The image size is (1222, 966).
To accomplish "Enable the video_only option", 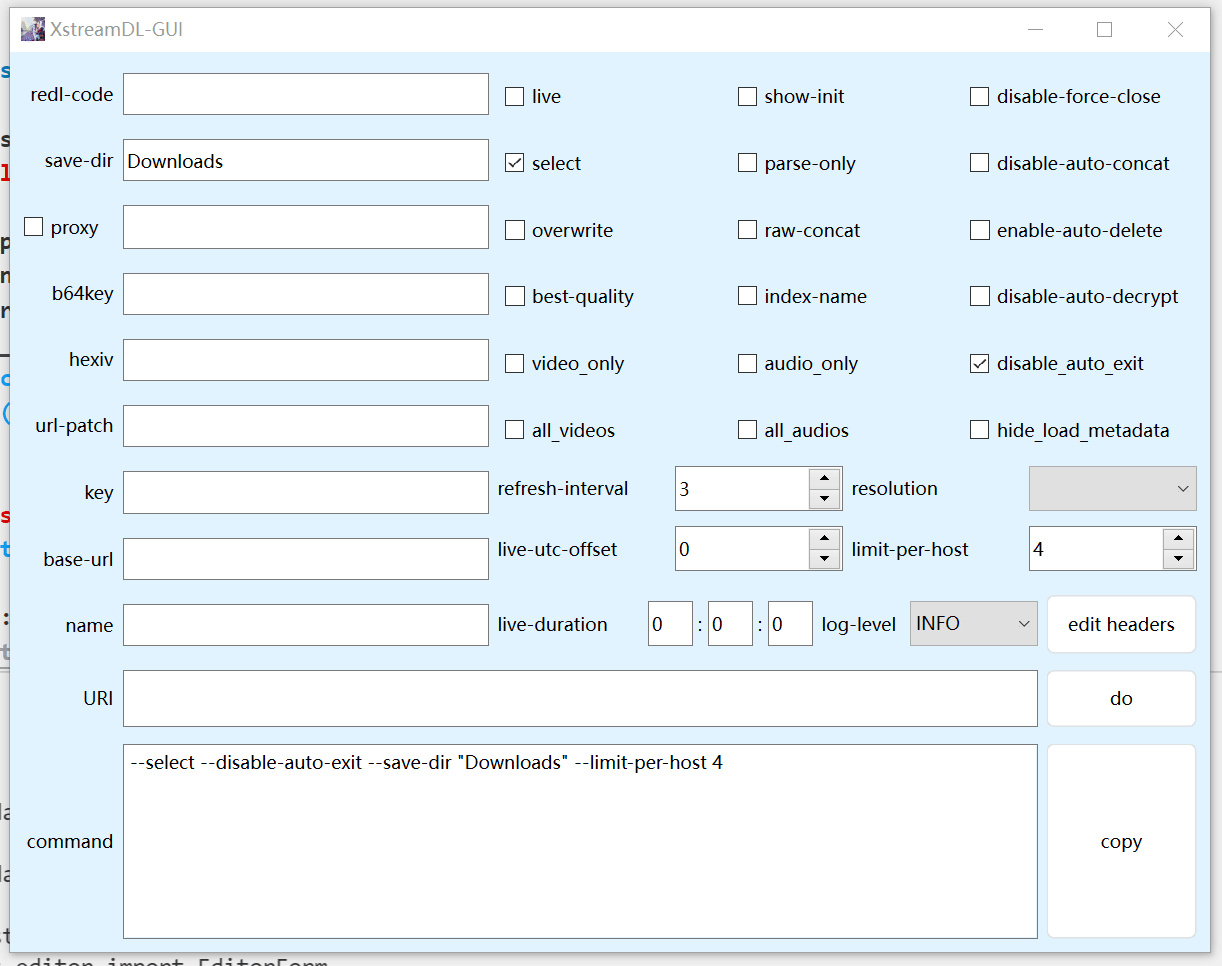I will (514, 363).
